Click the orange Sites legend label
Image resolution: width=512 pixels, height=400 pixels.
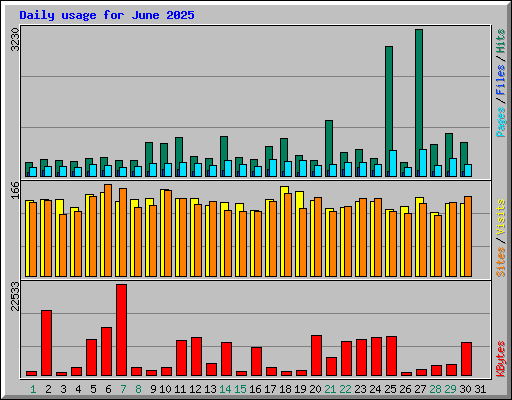tap(501, 262)
